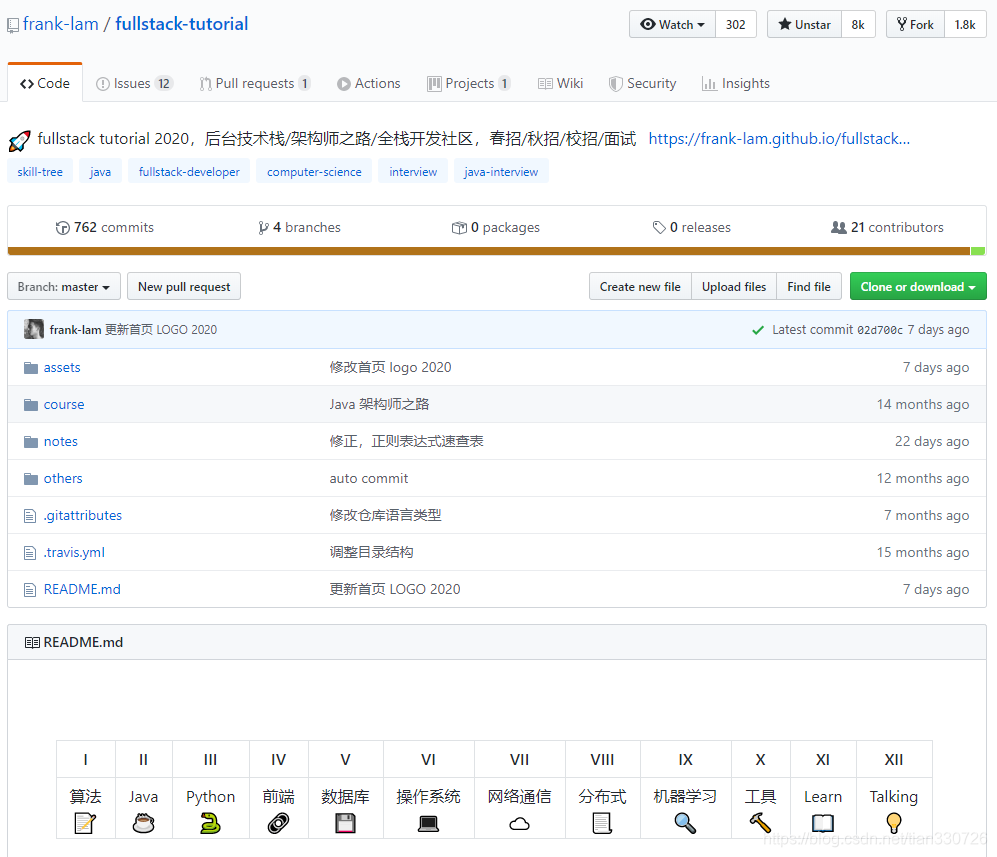Open the Pull requests tab

click(254, 83)
